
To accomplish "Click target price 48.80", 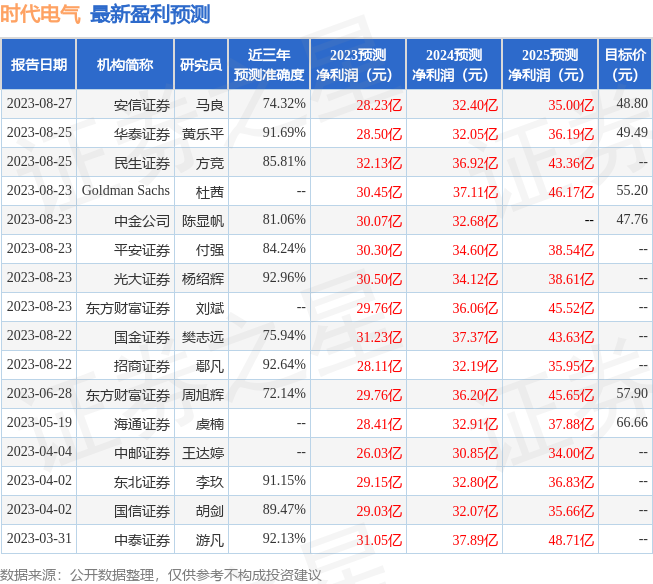I will 632,103.
